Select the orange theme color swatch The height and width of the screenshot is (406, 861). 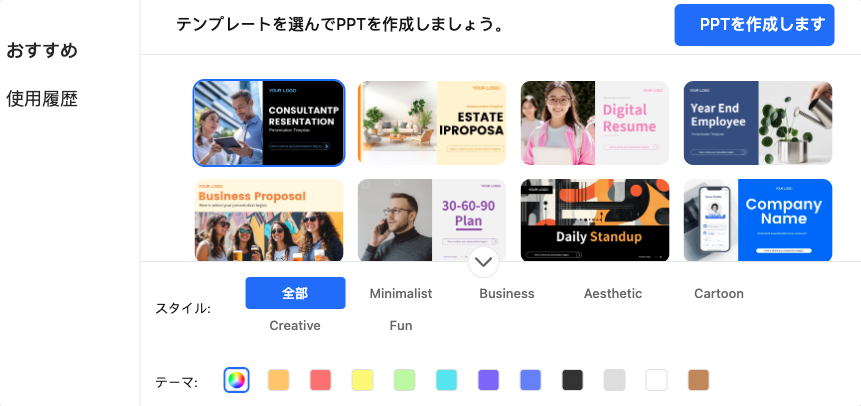[x=278, y=380]
